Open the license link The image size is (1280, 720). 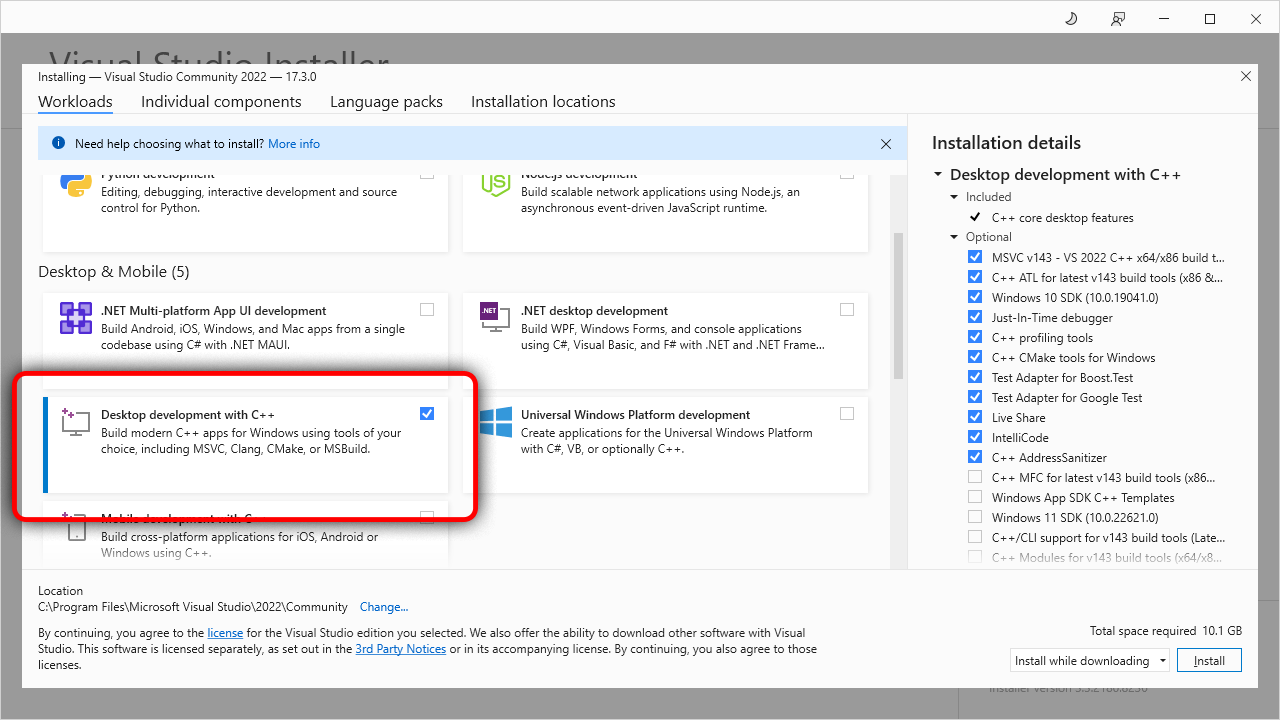[x=225, y=633]
